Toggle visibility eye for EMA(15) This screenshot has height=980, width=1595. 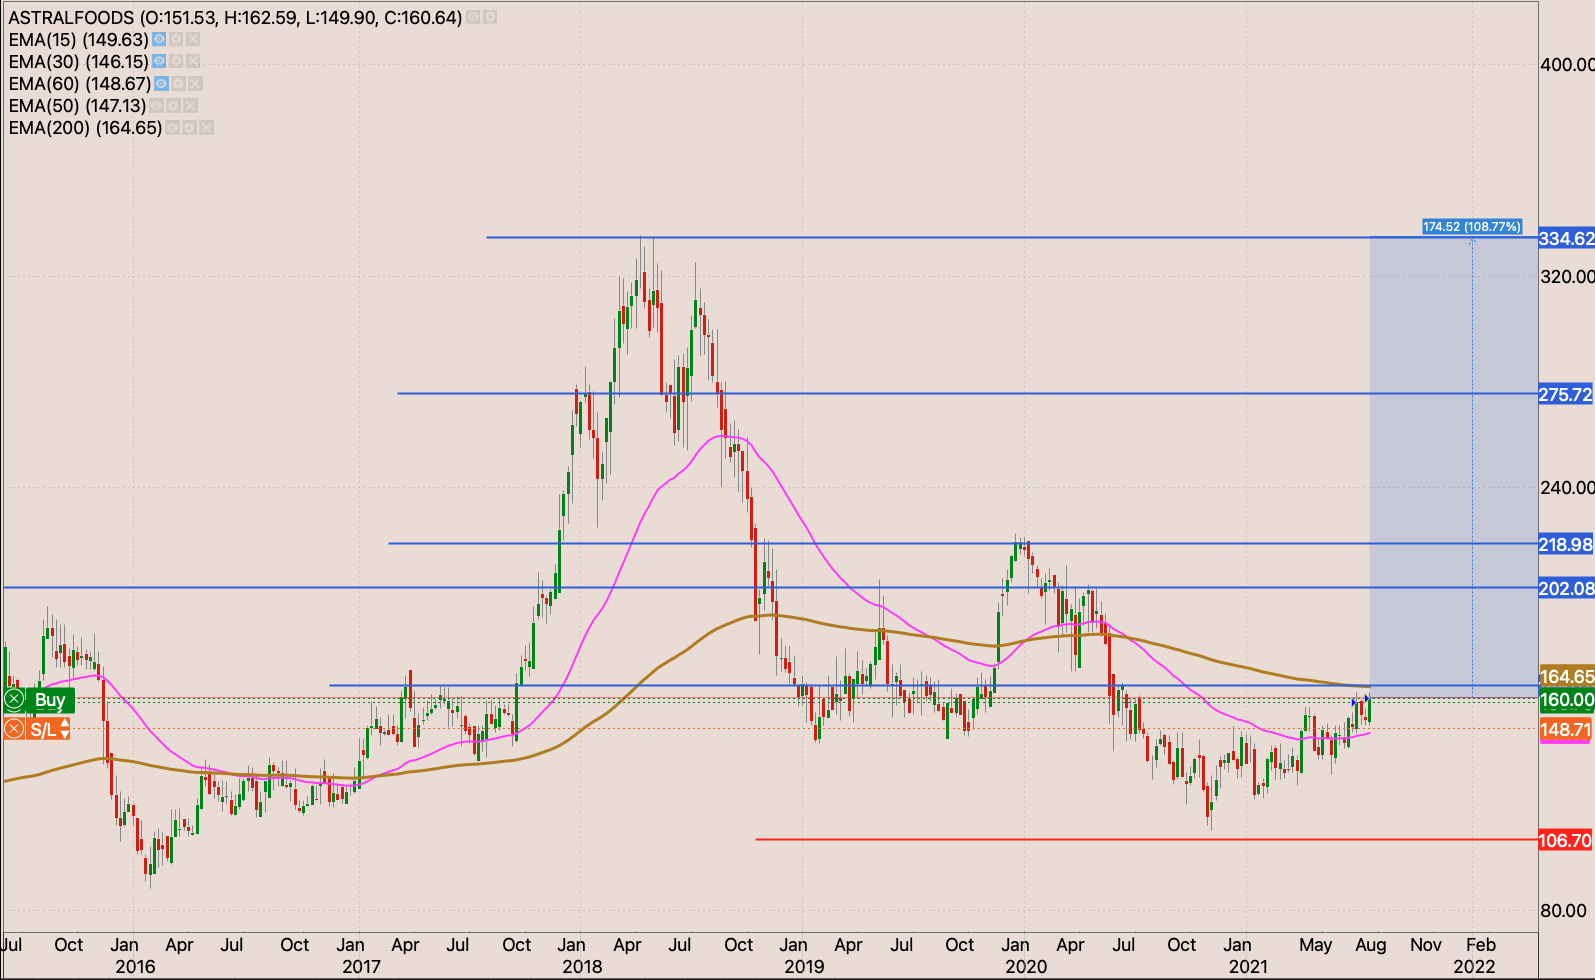click(159, 40)
